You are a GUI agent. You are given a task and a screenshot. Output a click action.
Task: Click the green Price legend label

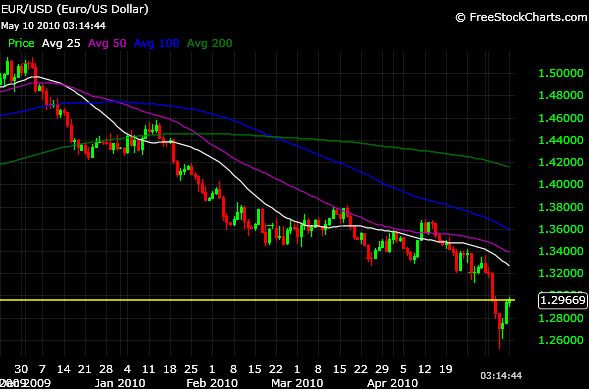(x=21, y=44)
